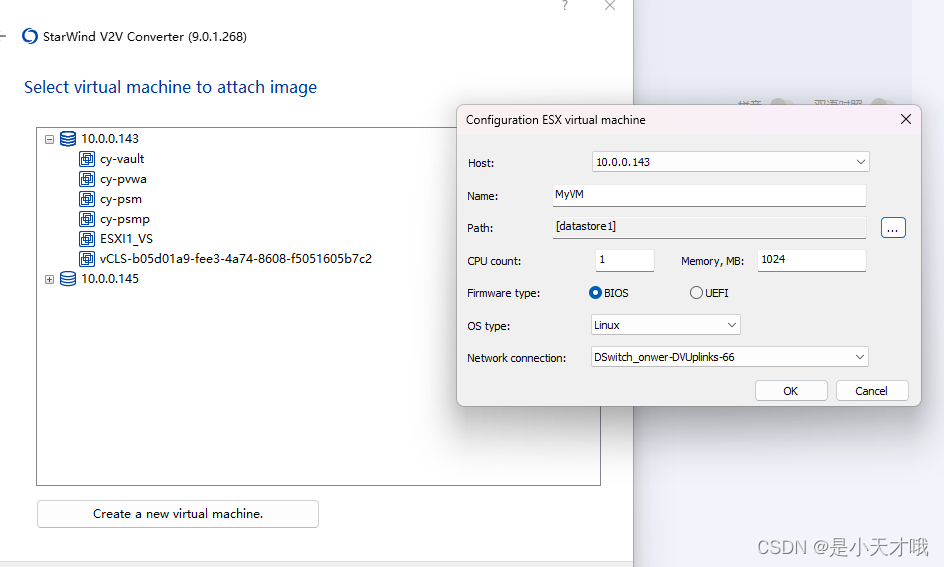
Task: Select cy-psmp in the VM tree
Action: pyautogui.click(x=125, y=218)
